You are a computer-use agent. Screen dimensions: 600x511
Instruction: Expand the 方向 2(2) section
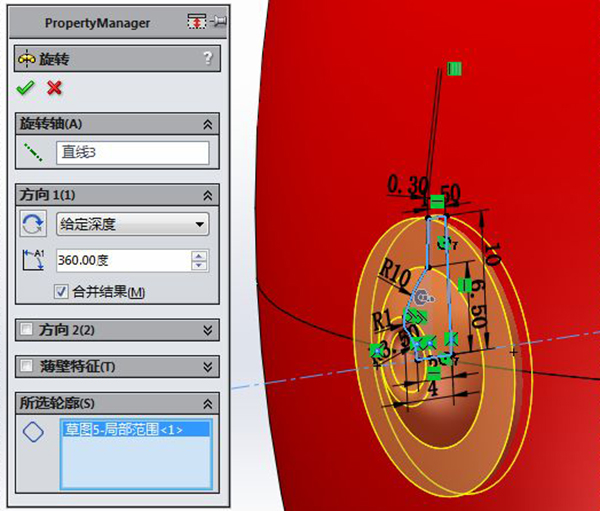point(208,330)
